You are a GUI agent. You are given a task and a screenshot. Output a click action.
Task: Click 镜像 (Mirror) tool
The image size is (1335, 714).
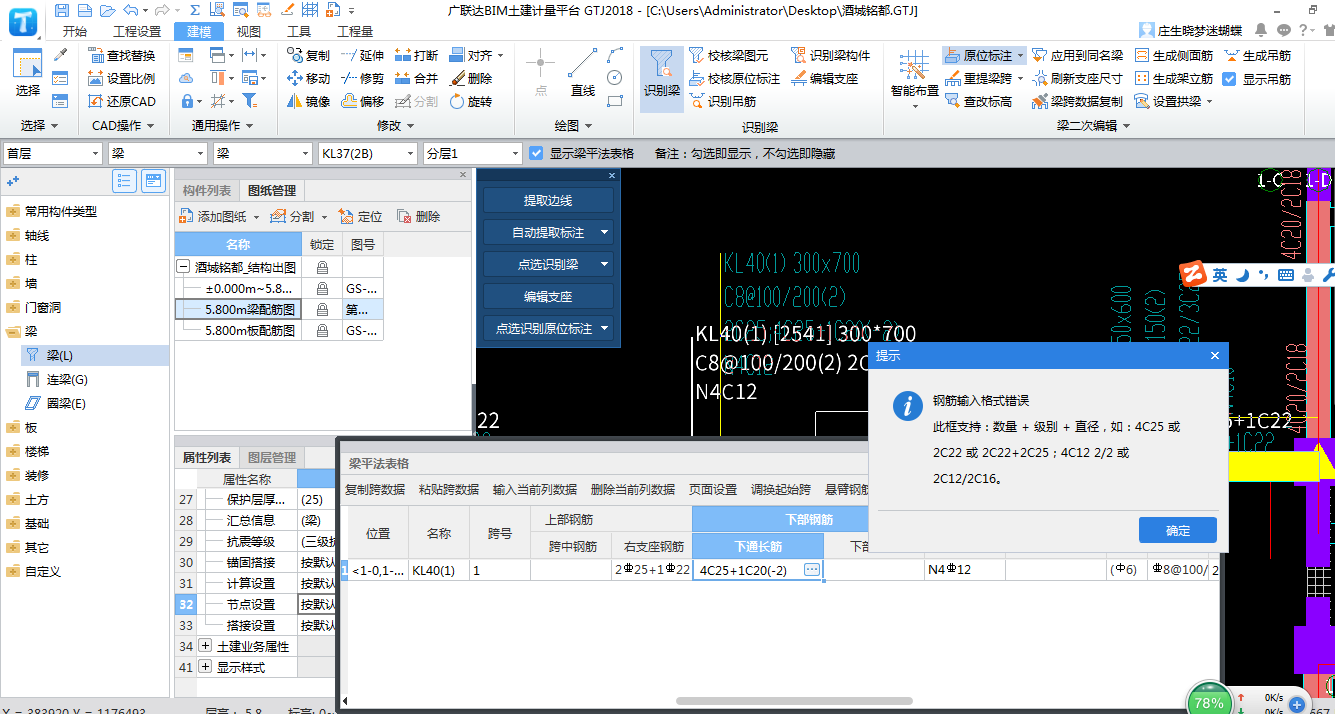coord(308,101)
